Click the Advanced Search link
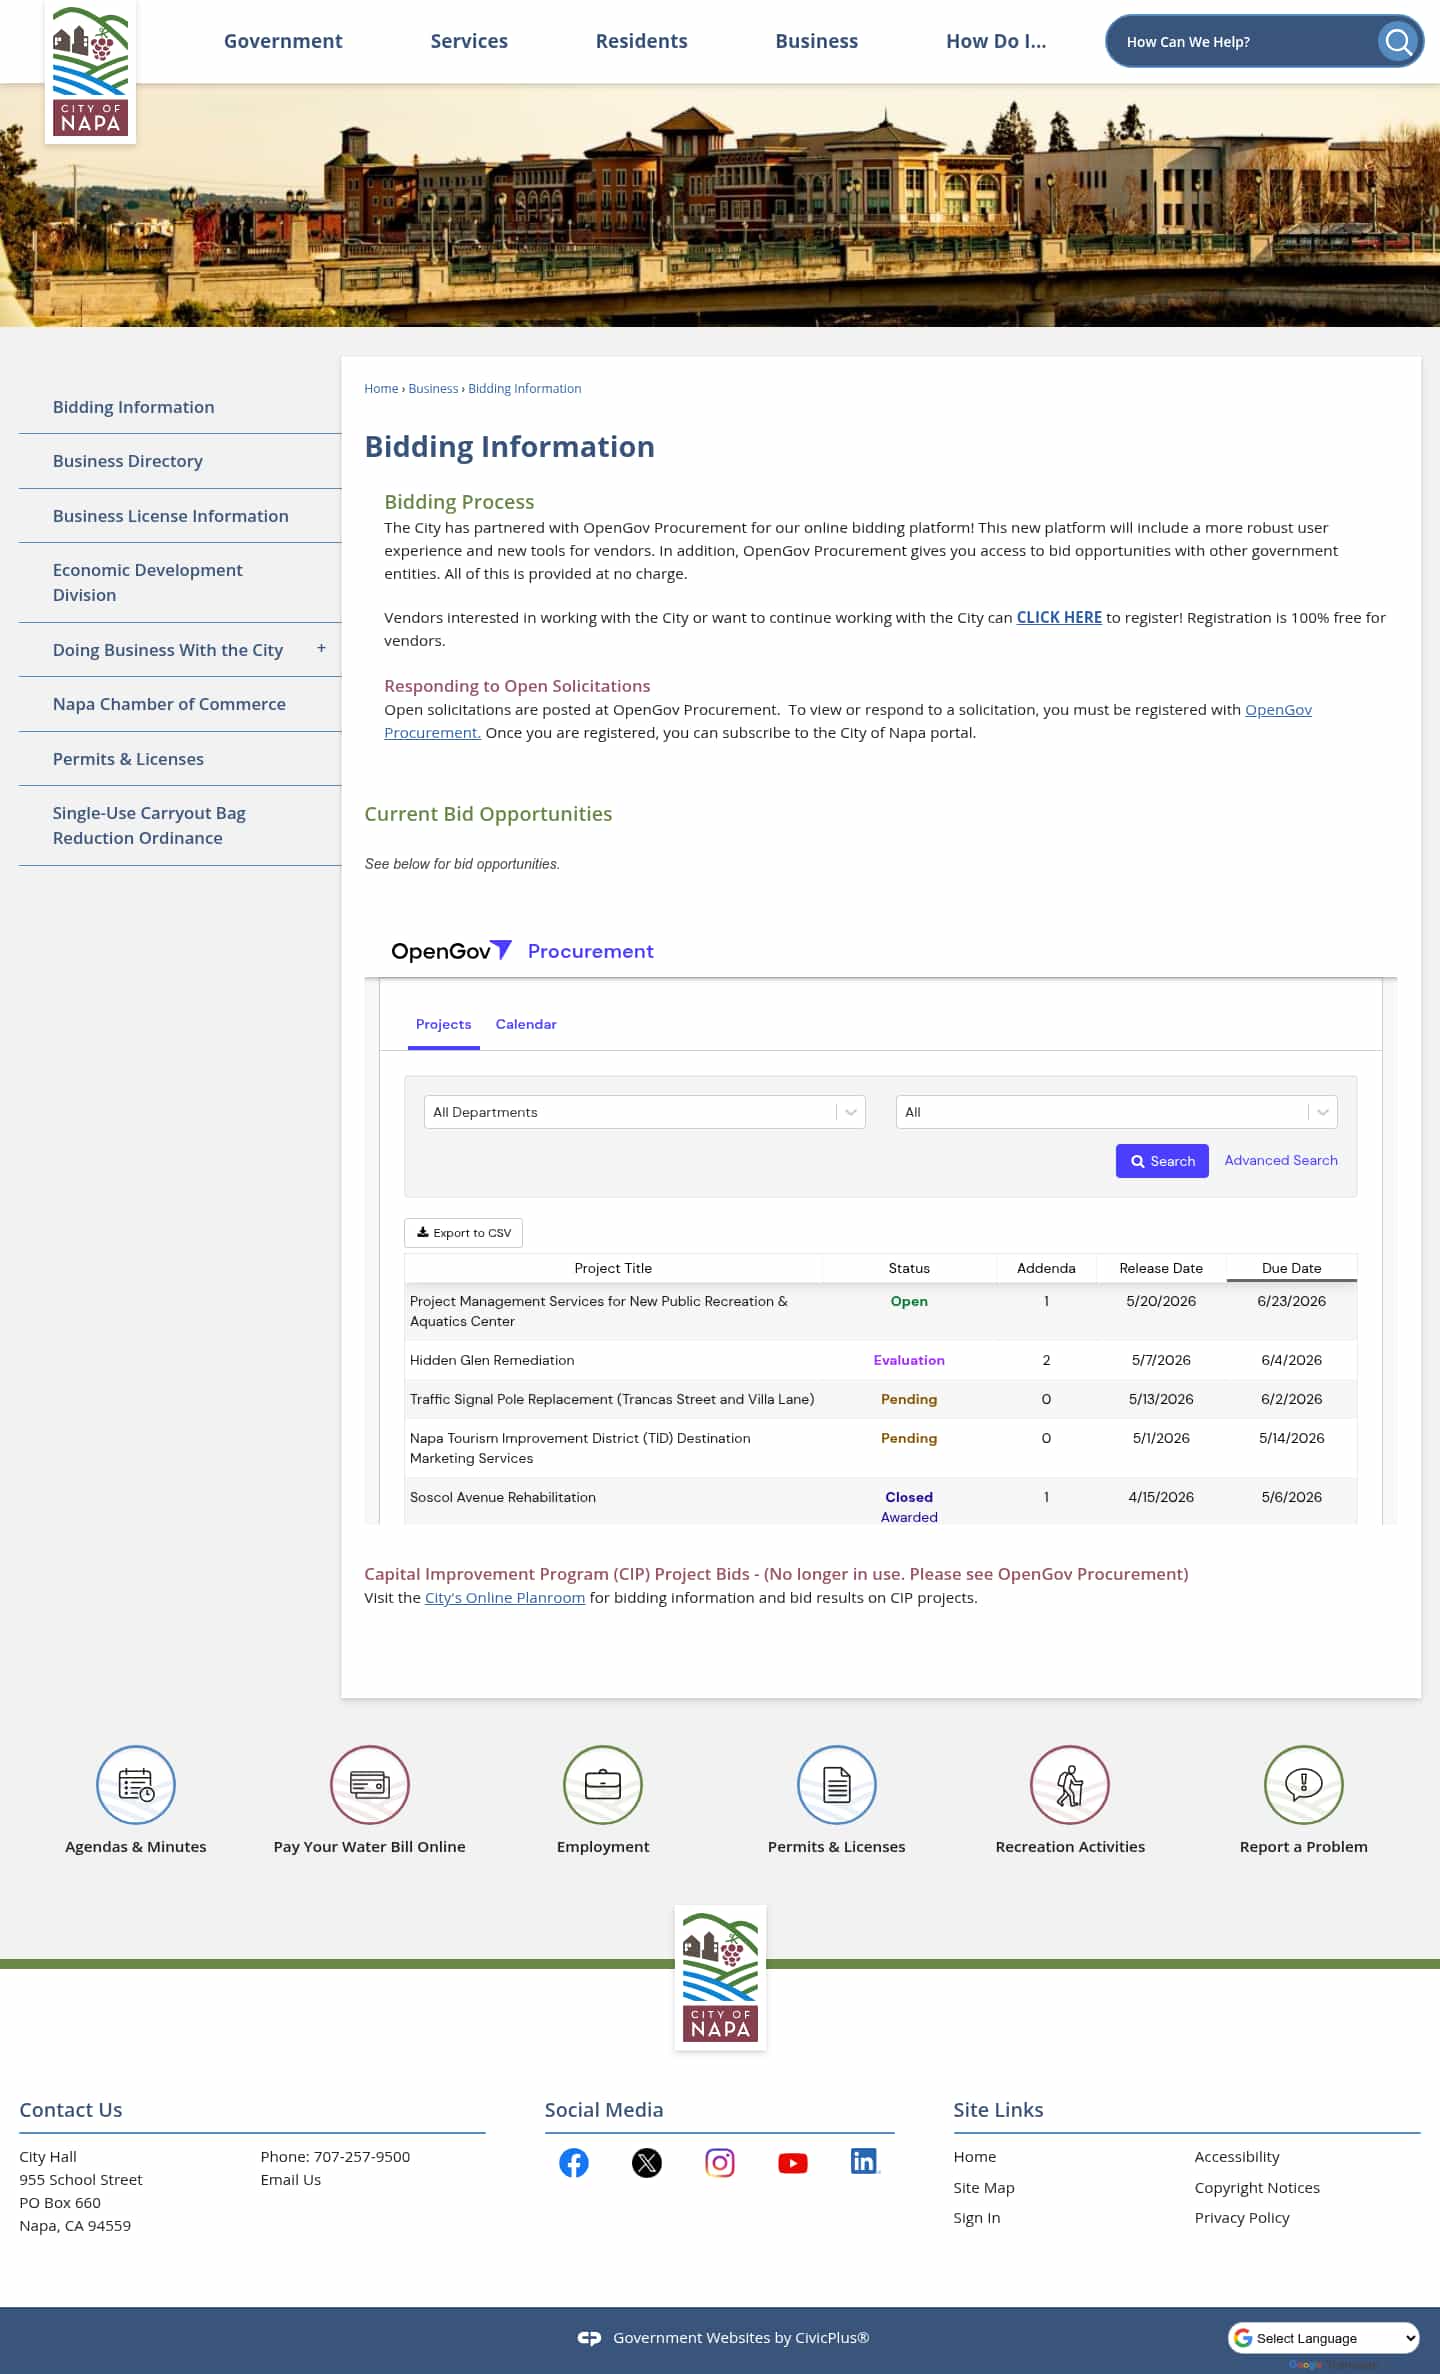This screenshot has width=1440, height=2374. 1281,1160
